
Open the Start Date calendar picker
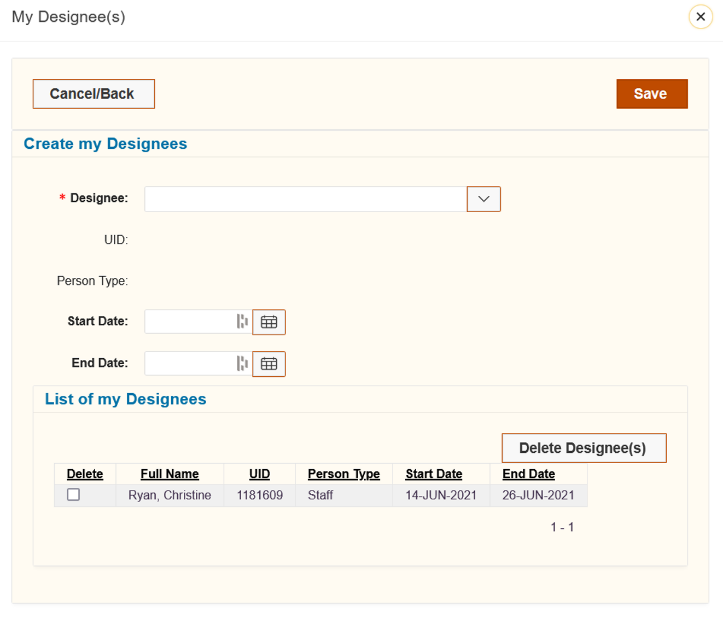(x=269, y=322)
